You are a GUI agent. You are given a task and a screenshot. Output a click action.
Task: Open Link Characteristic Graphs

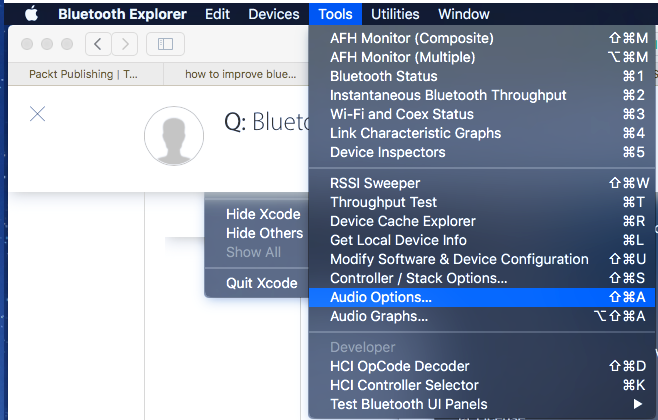[x=481, y=133]
